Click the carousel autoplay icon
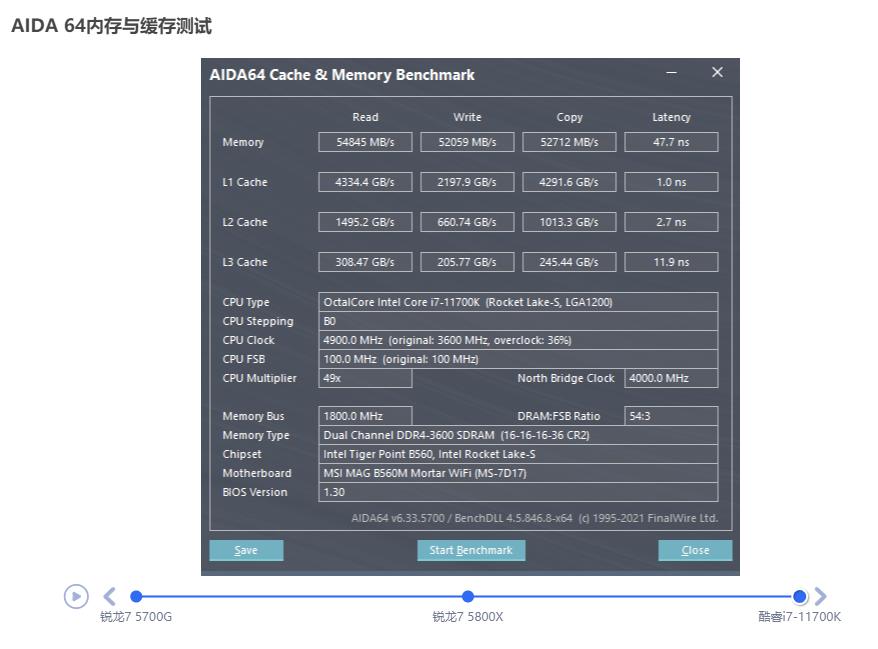 (x=77, y=597)
